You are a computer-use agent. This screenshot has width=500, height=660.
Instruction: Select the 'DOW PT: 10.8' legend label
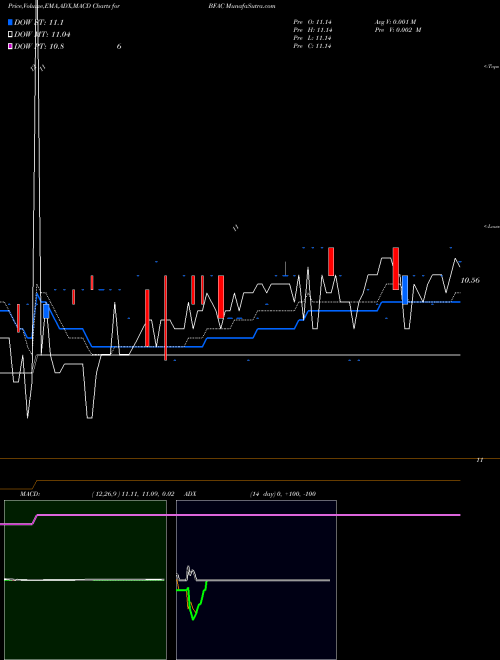tap(39, 46)
